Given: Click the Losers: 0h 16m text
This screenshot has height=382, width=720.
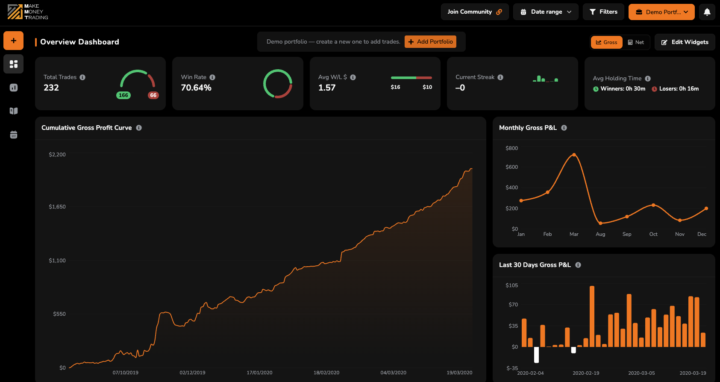Looking at the screenshot, I should pos(679,89).
